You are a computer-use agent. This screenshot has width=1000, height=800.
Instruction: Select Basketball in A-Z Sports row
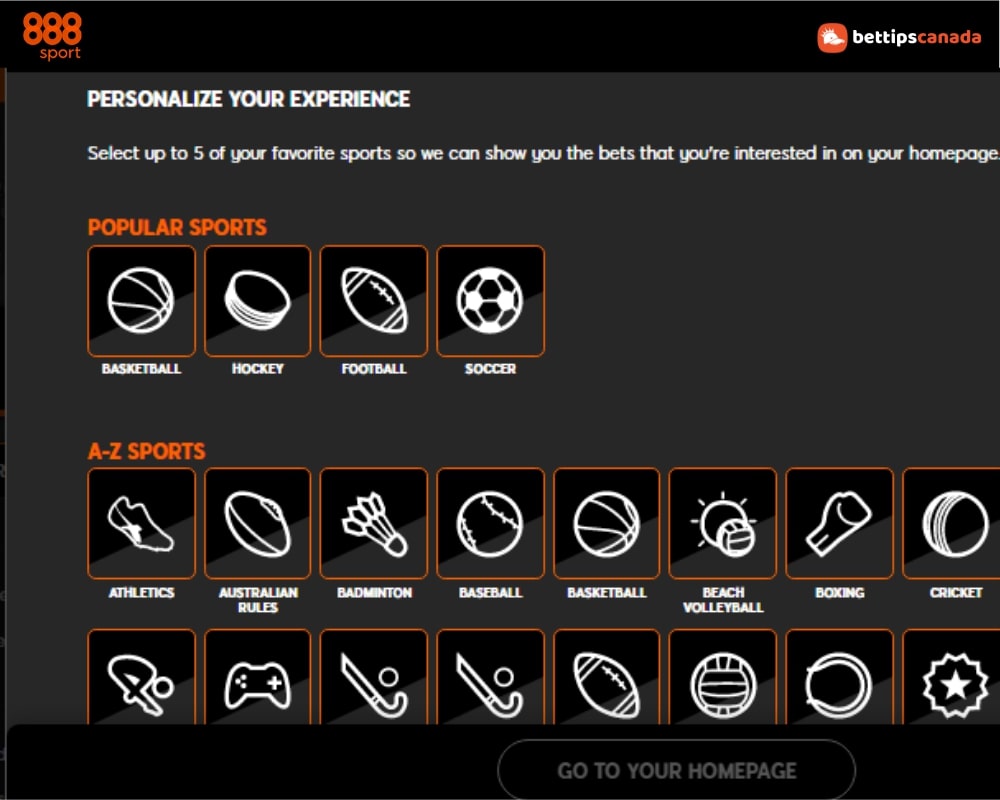click(607, 523)
